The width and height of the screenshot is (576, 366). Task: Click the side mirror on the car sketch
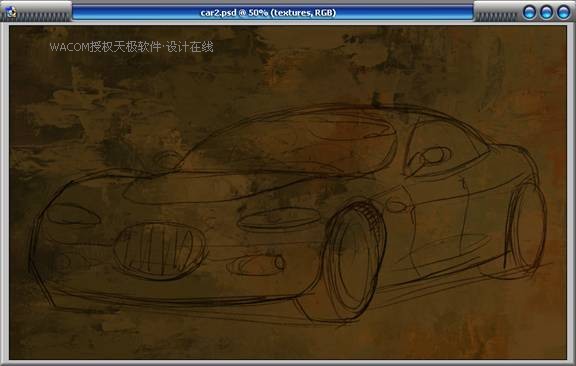[x=430, y=159]
